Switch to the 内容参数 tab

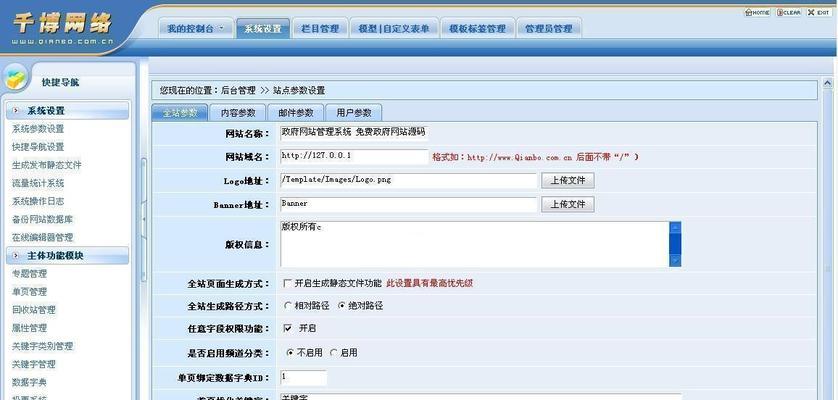point(237,113)
